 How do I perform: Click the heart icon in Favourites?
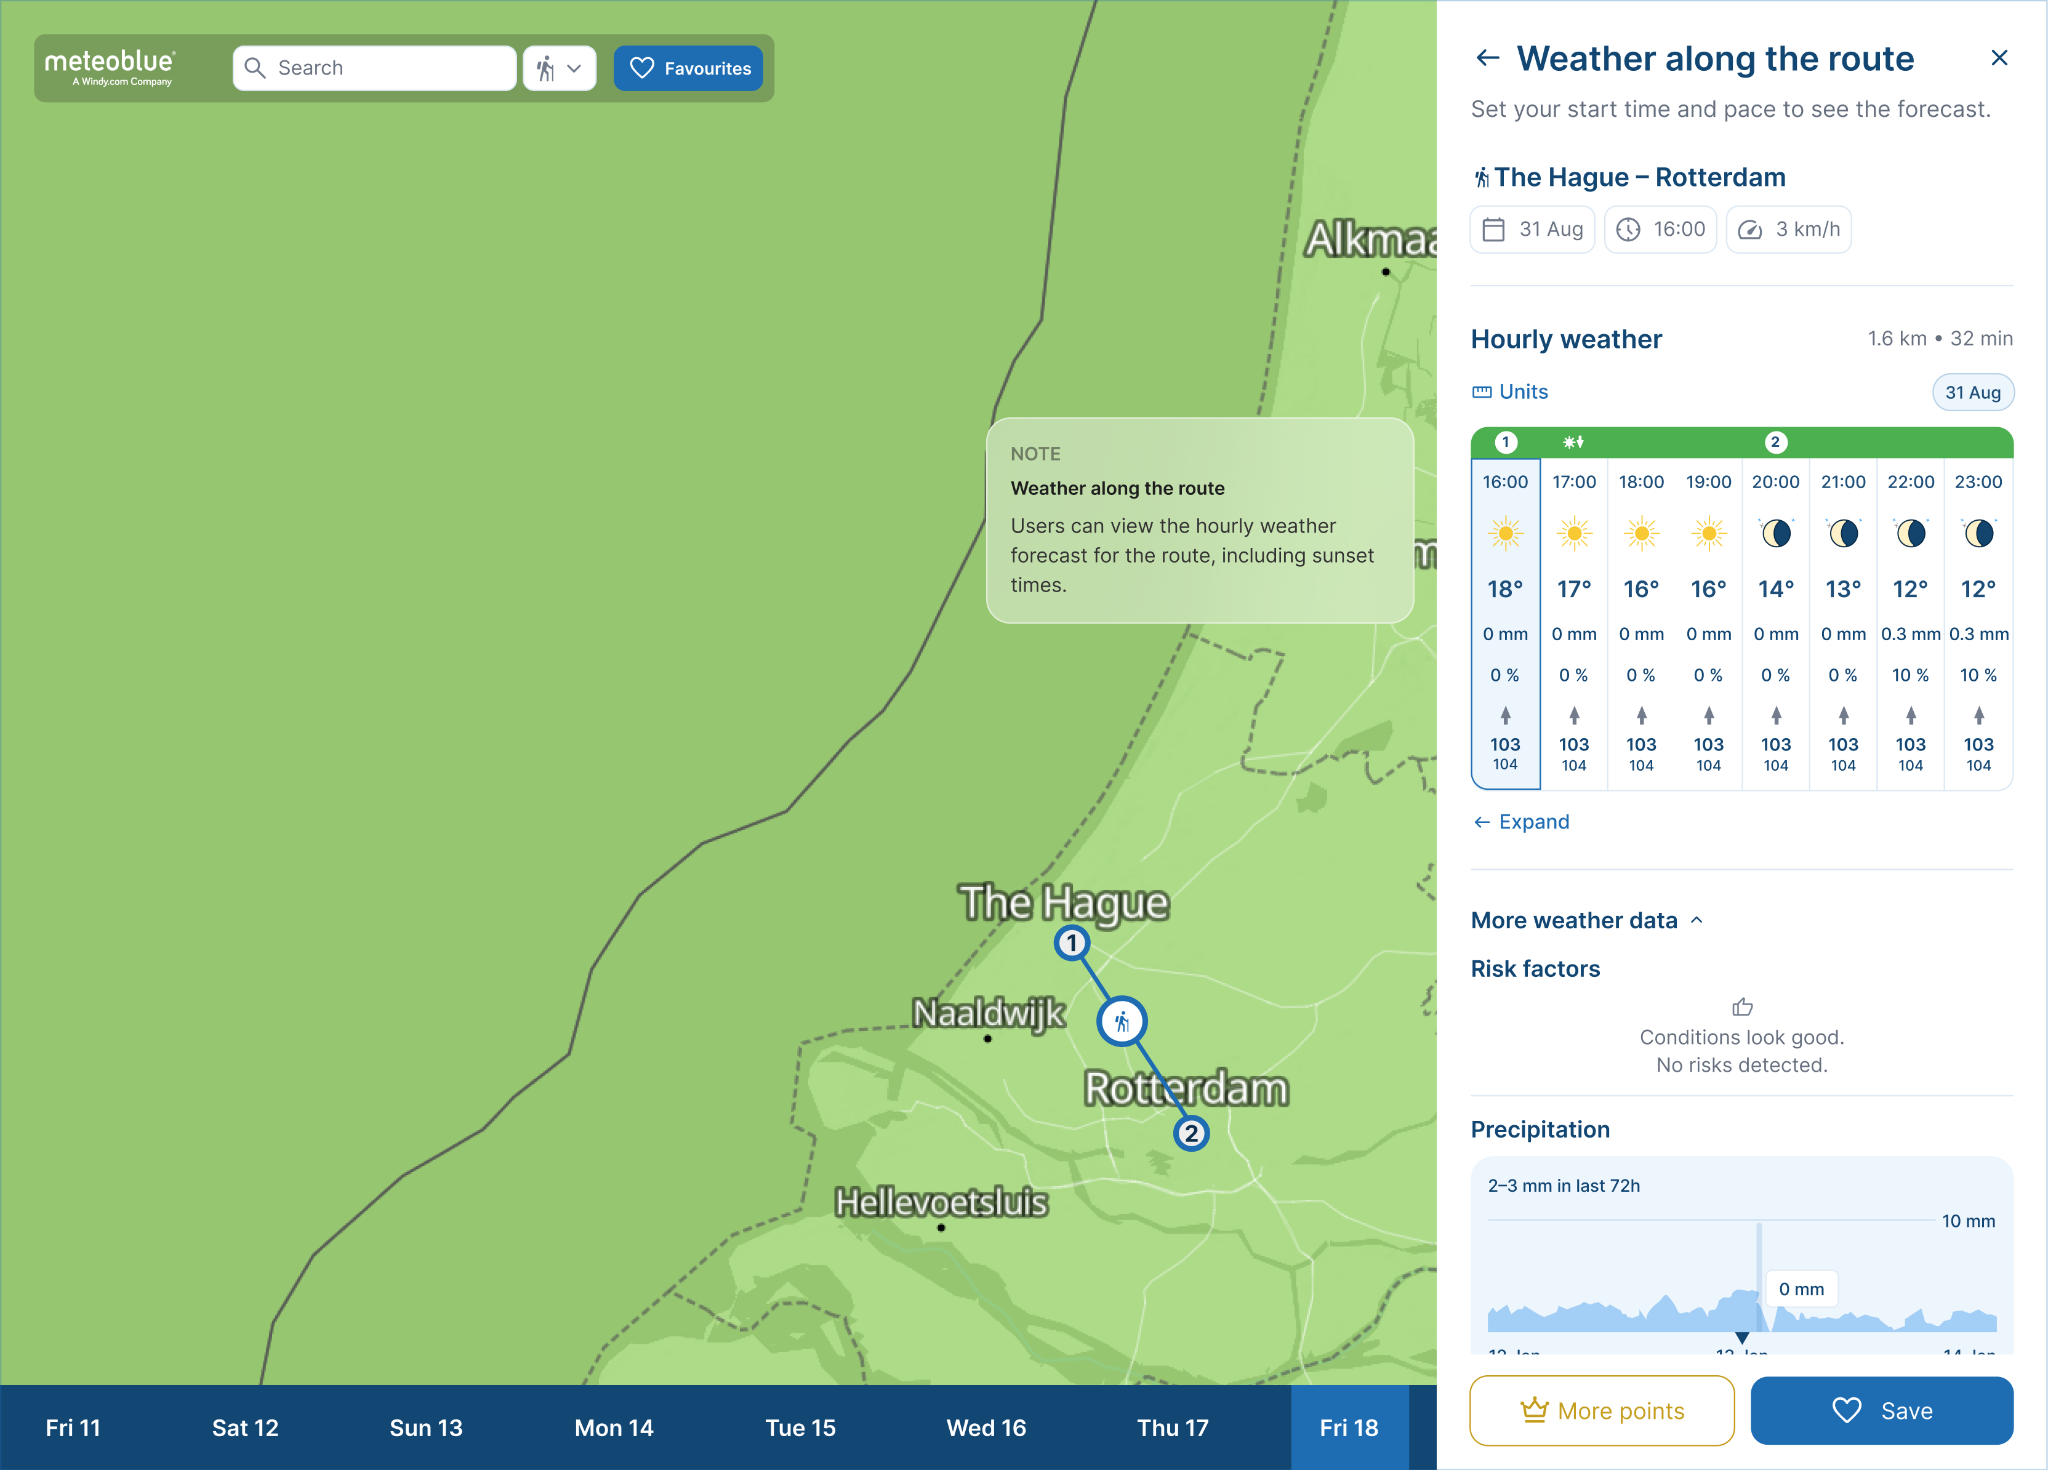642,68
